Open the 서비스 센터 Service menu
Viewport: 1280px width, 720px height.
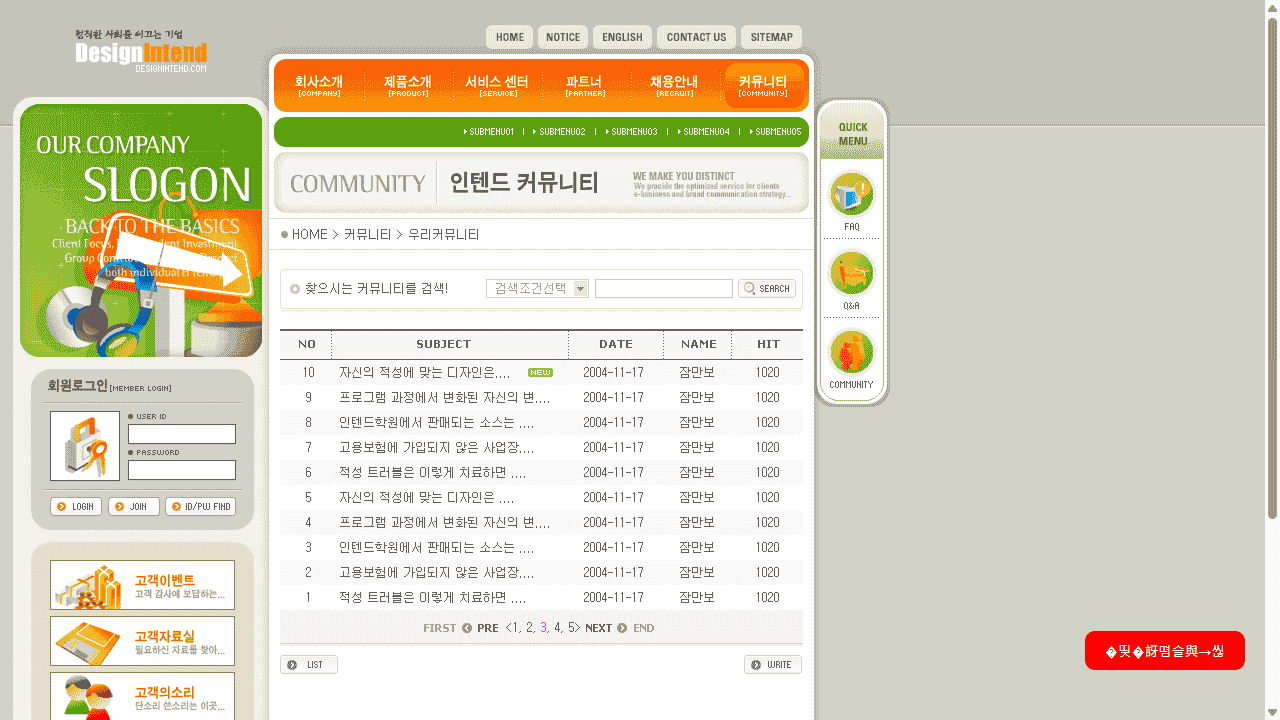pos(497,85)
